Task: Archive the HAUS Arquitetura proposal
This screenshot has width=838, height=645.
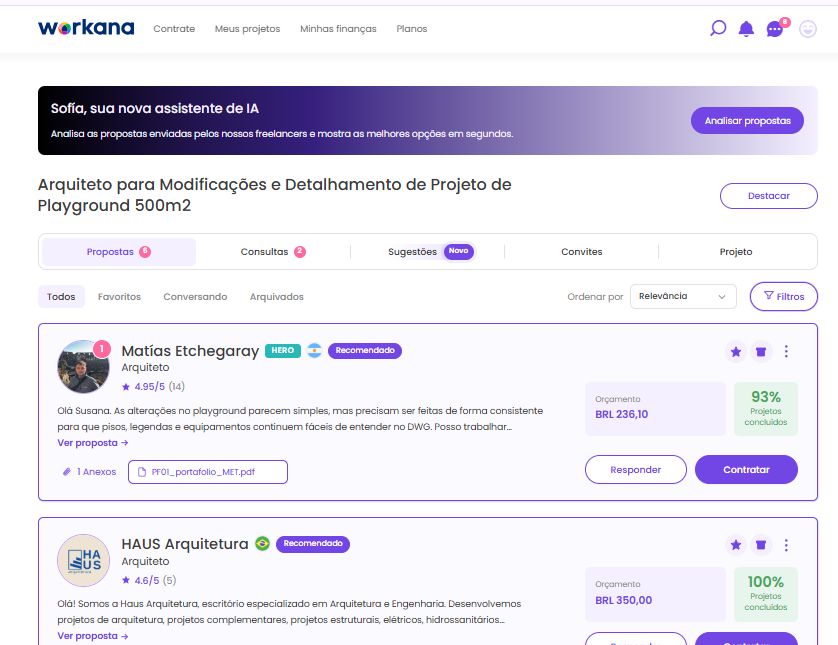Action: tap(761, 545)
